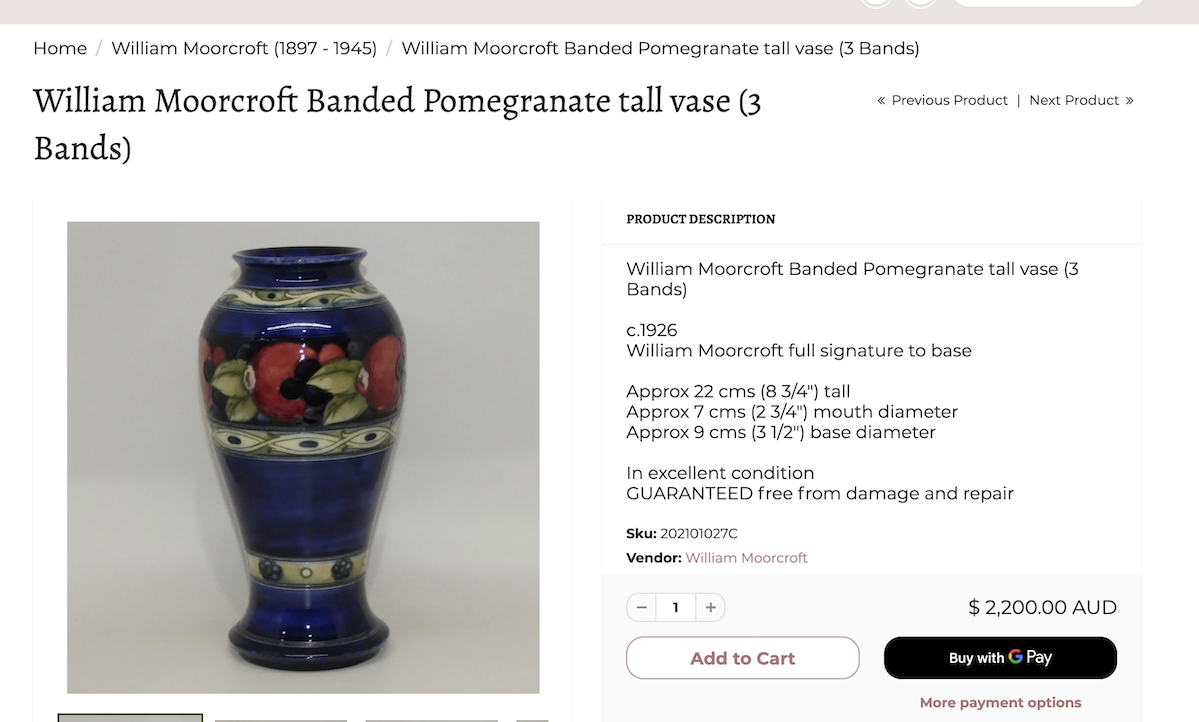The height and width of the screenshot is (722, 1199).
Task: Select the third thumbnail below the image
Action: (x=431, y=720)
